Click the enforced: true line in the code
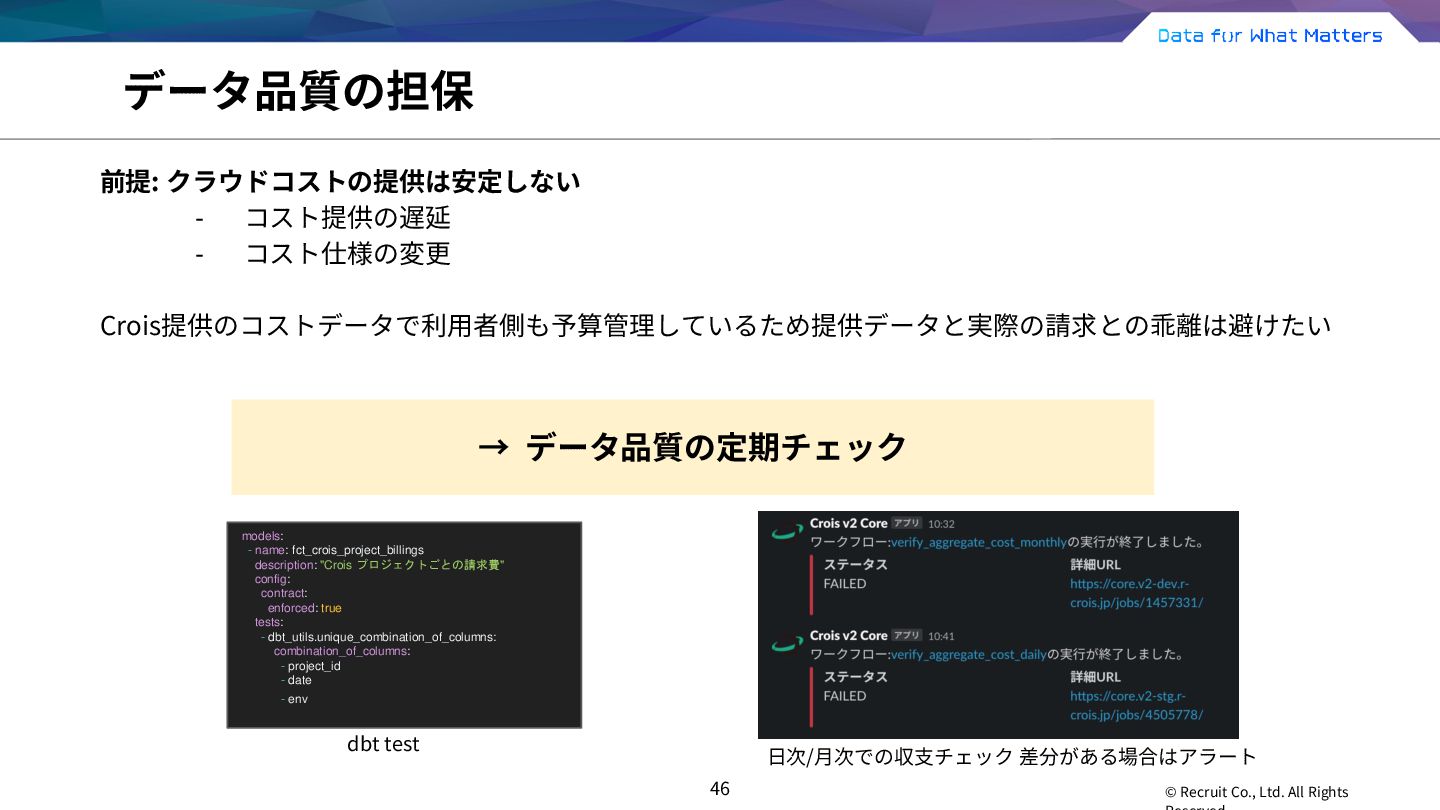The height and width of the screenshot is (810, 1440). pyautogui.click(x=304, y=608)
